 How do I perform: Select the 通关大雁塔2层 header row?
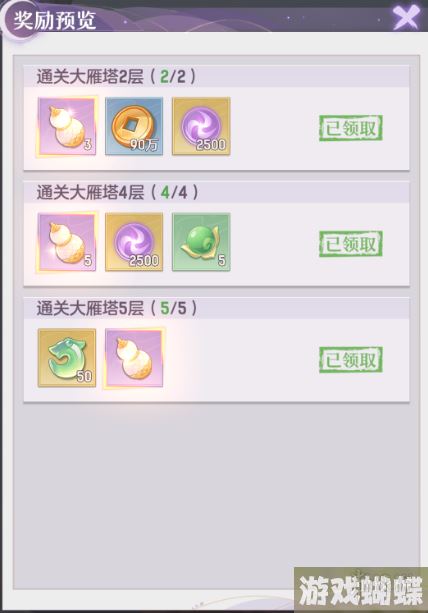217,76
